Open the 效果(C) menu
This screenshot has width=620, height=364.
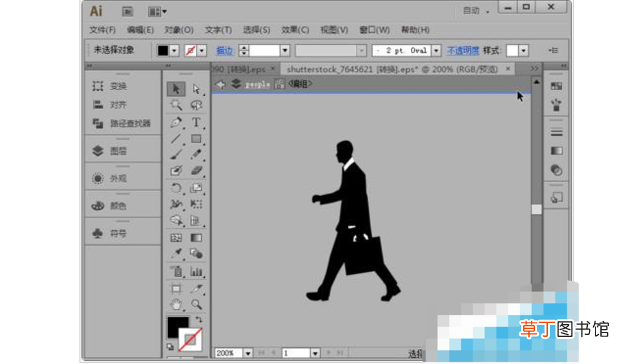295,30
